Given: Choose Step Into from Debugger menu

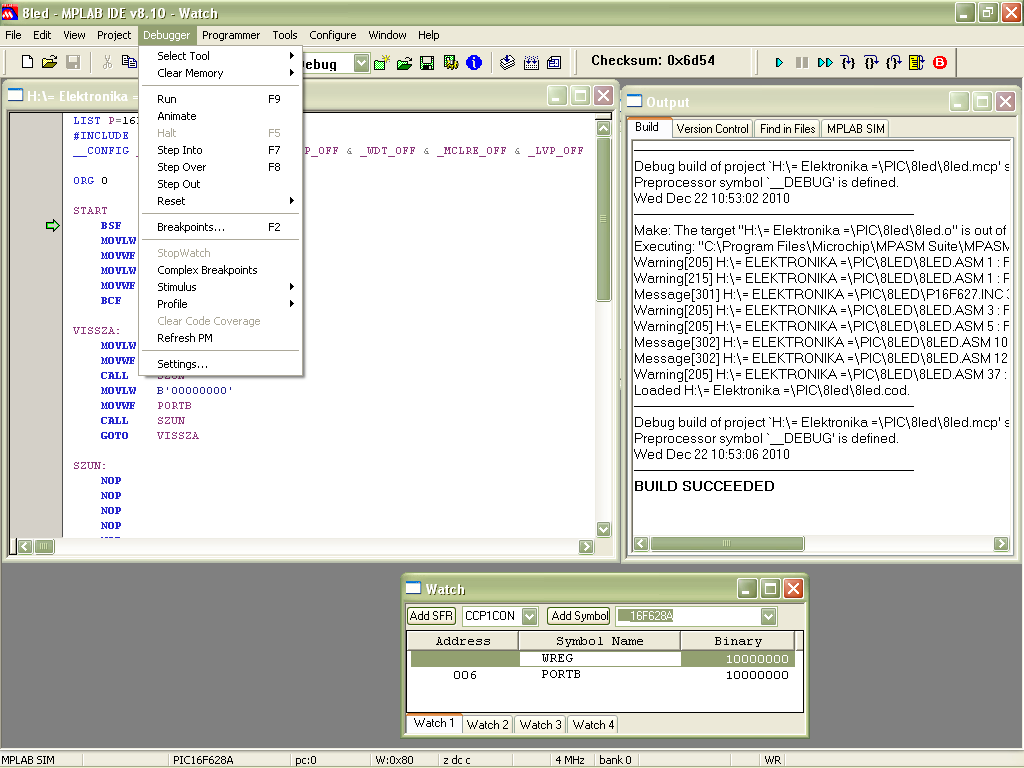Looking at the screenshot, I should pyautogui.click(x=180, y=150).
